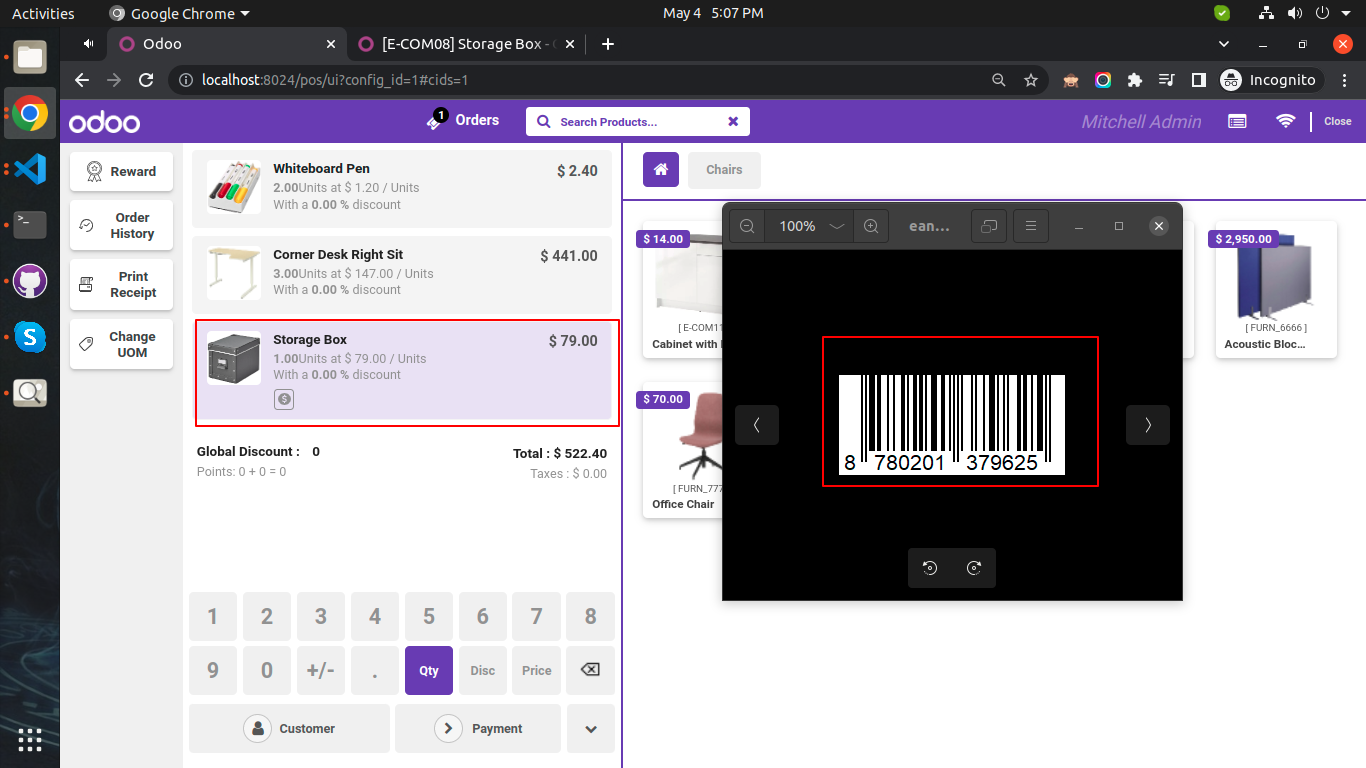Clear the product search with X
Viewport: 1366px width, 768px height.
coord(733,121)
